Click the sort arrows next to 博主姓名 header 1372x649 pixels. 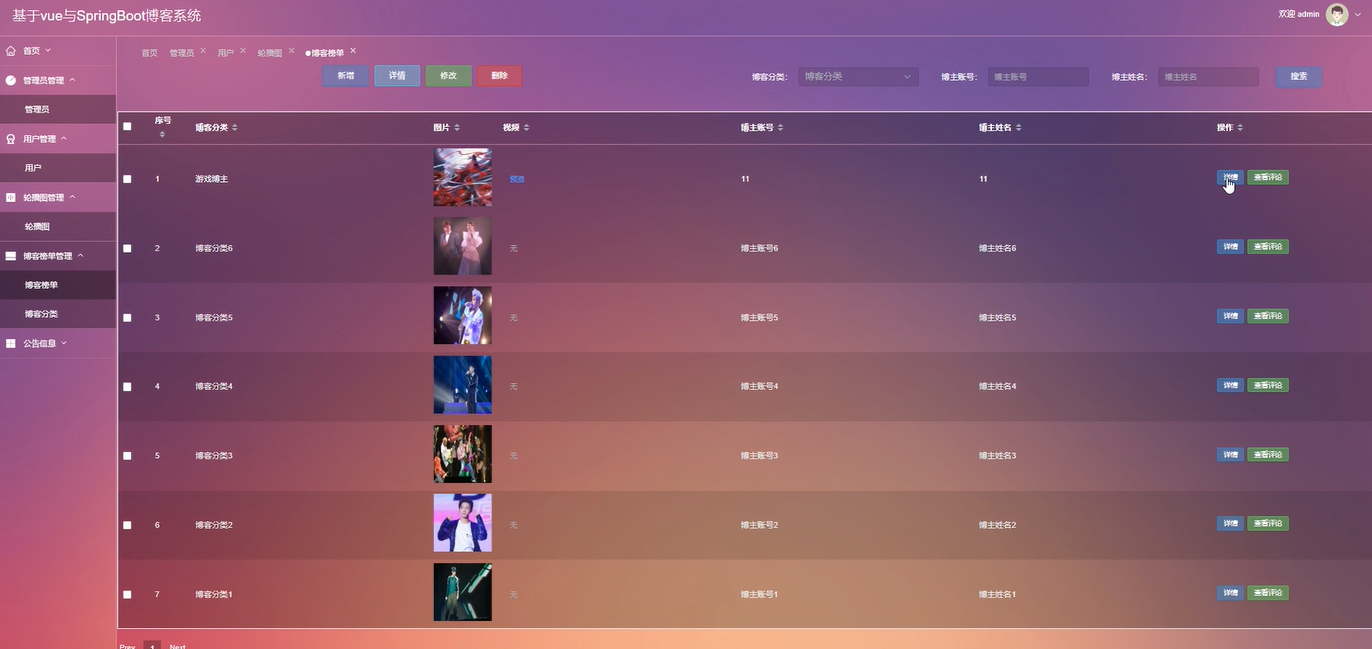[1018, 128]
